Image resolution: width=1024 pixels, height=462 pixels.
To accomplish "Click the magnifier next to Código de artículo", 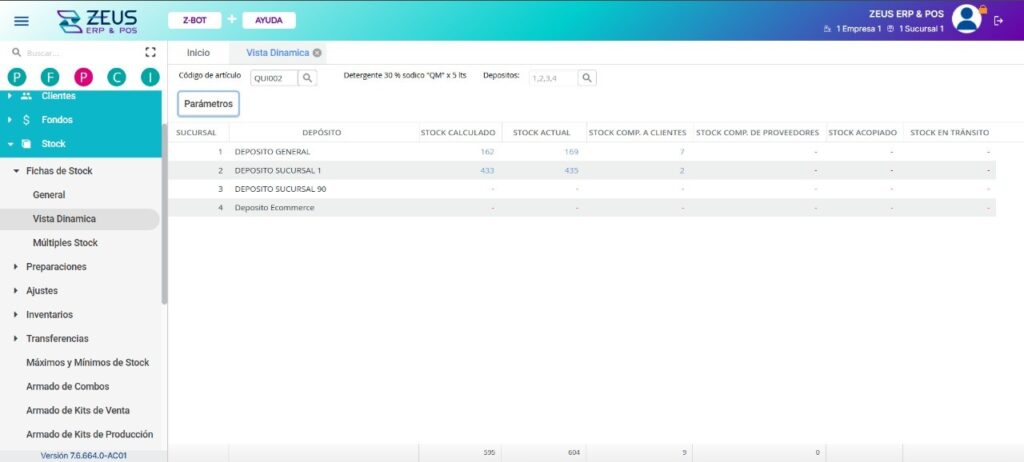I will pyautogui.click(x=308, y=78).
